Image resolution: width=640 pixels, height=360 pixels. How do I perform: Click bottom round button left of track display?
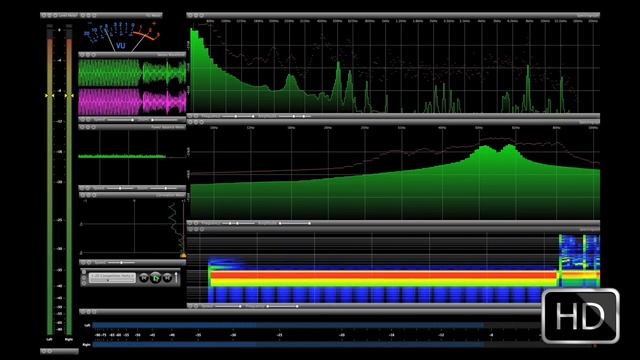pos(84,283)
